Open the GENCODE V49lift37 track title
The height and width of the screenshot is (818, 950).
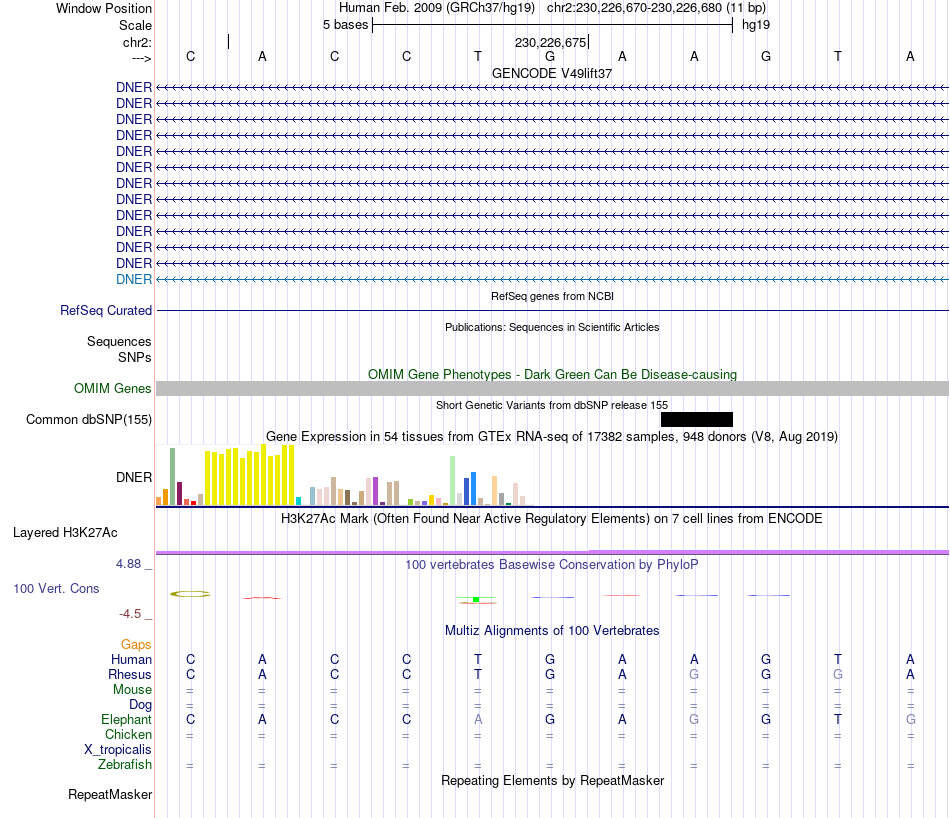552,73
